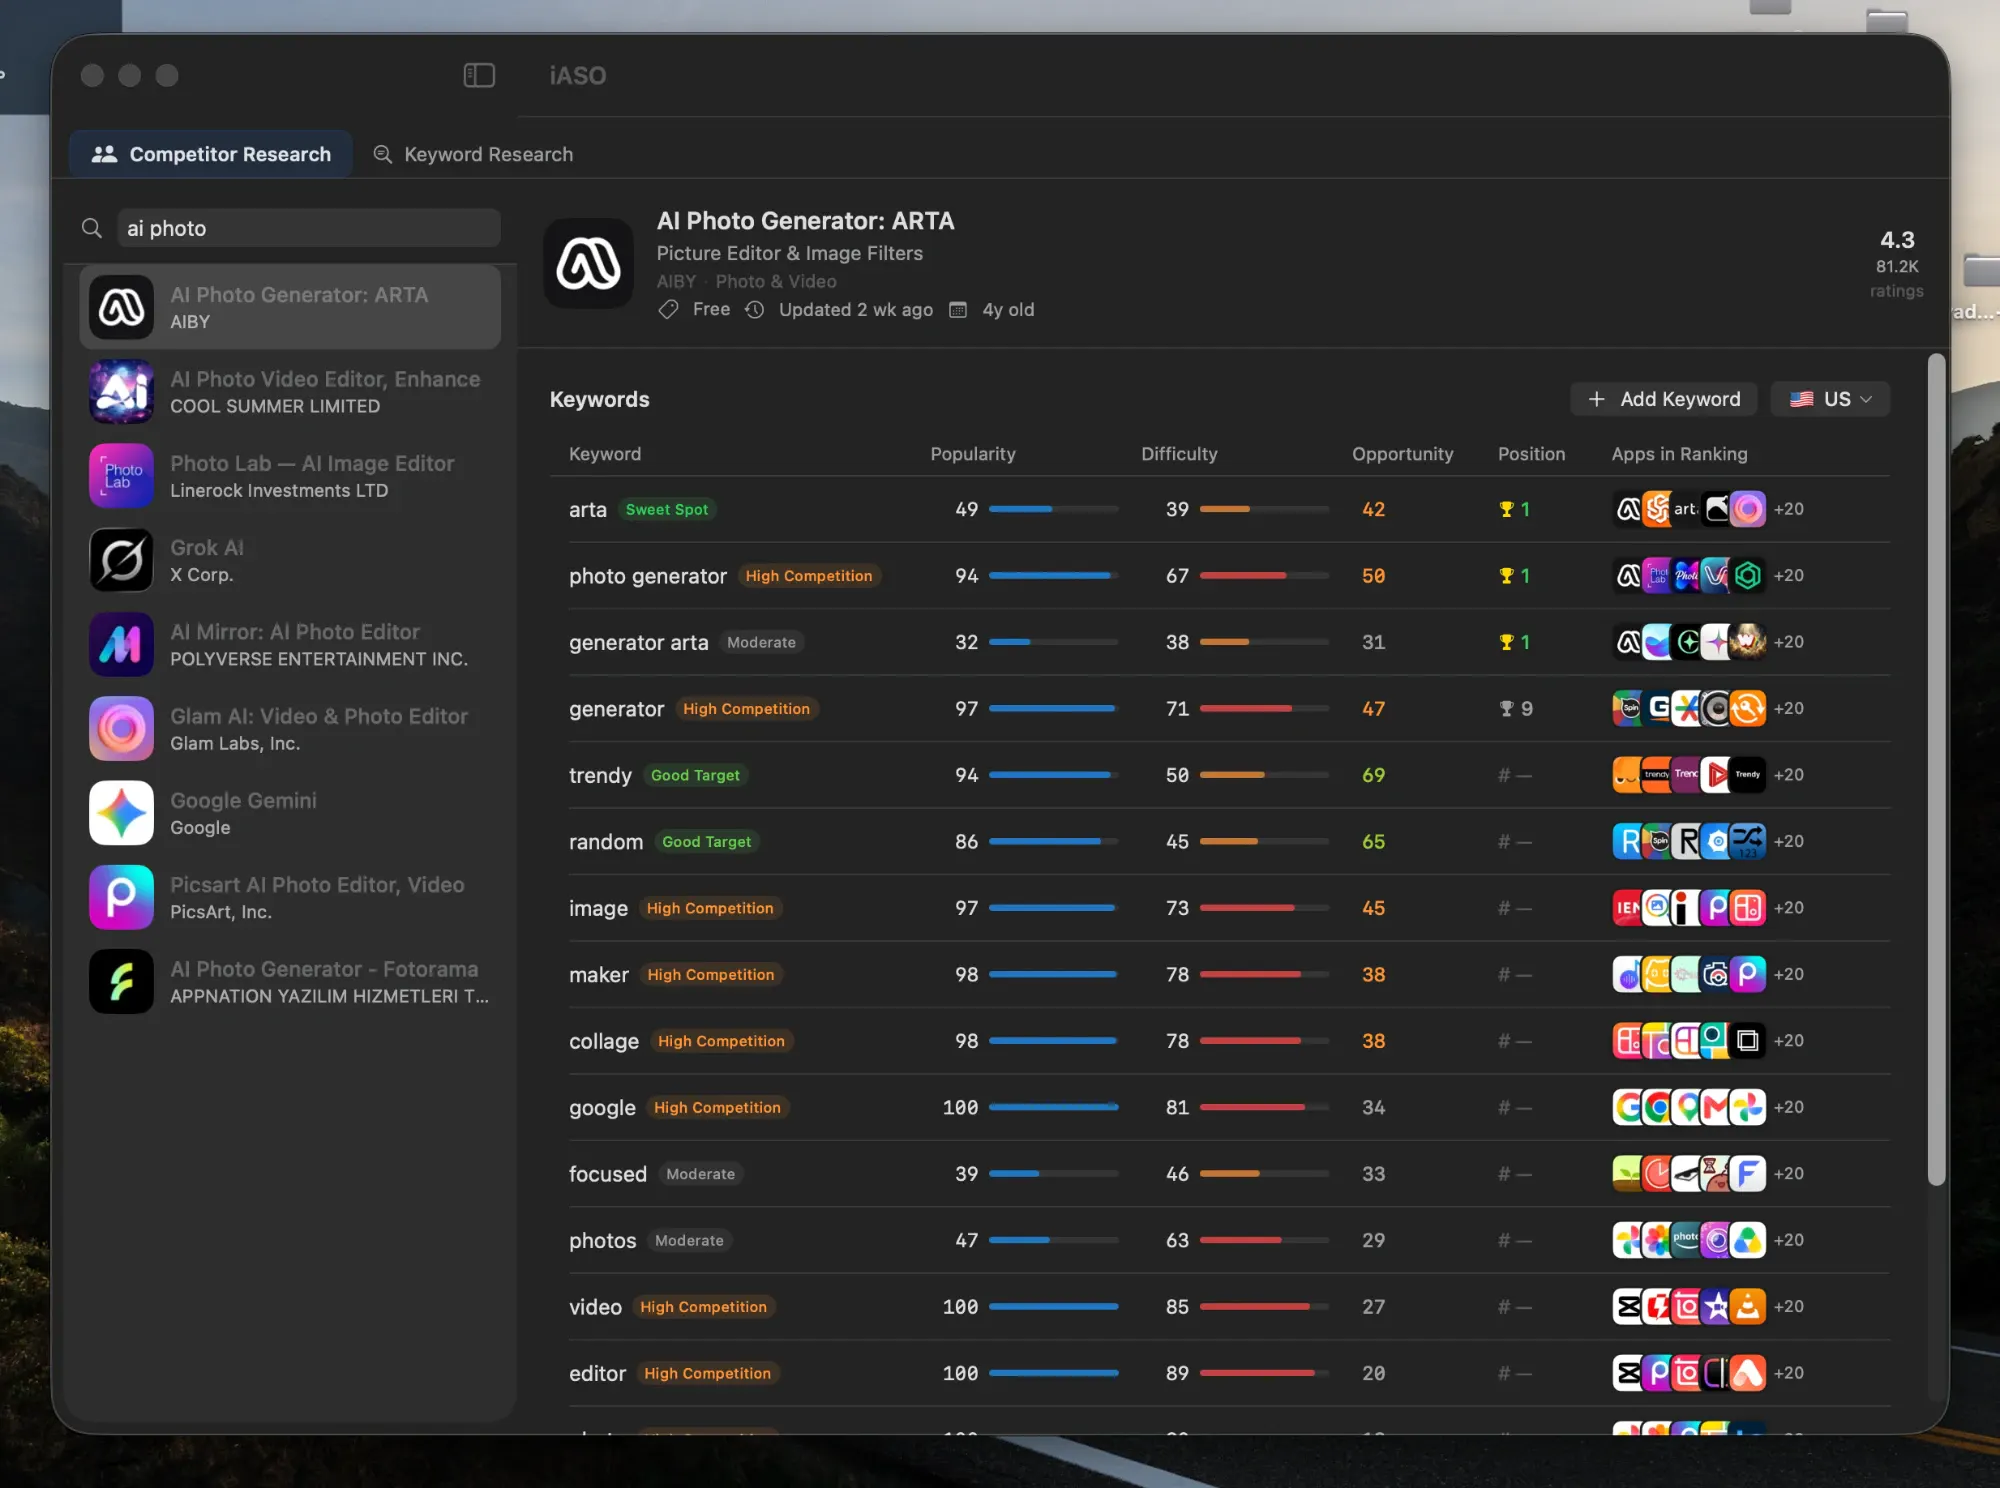Click the difficulty bar for photo generator

[x=1264, y=576]
